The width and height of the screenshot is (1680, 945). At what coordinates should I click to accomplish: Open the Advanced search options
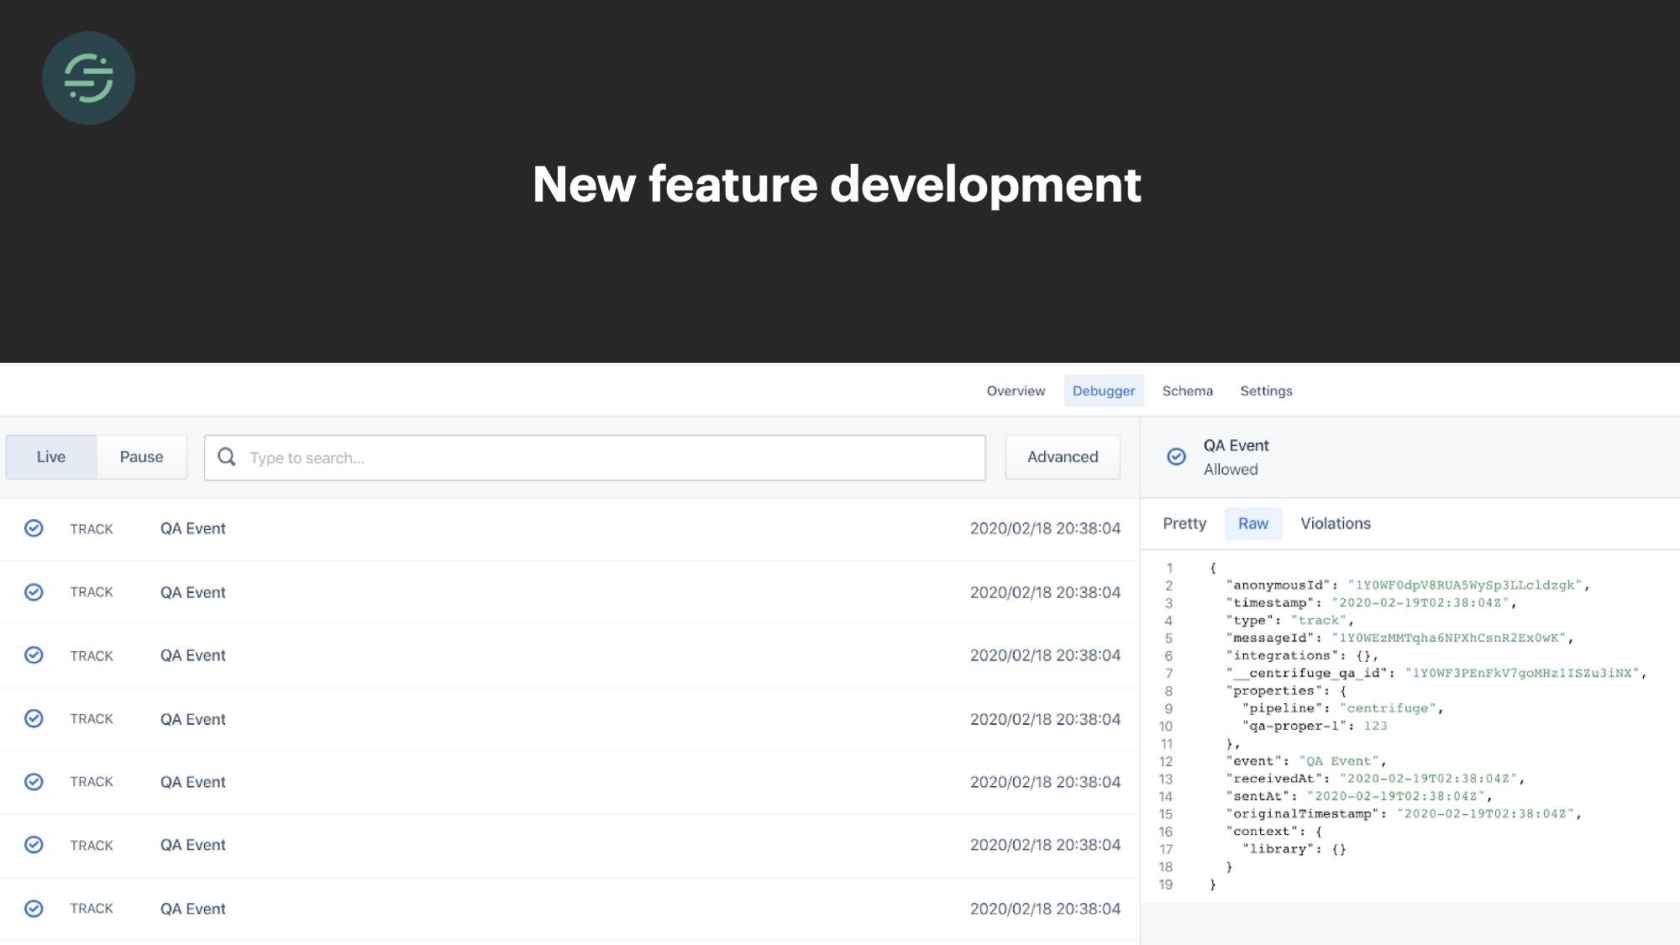(x=1062, y=457)
